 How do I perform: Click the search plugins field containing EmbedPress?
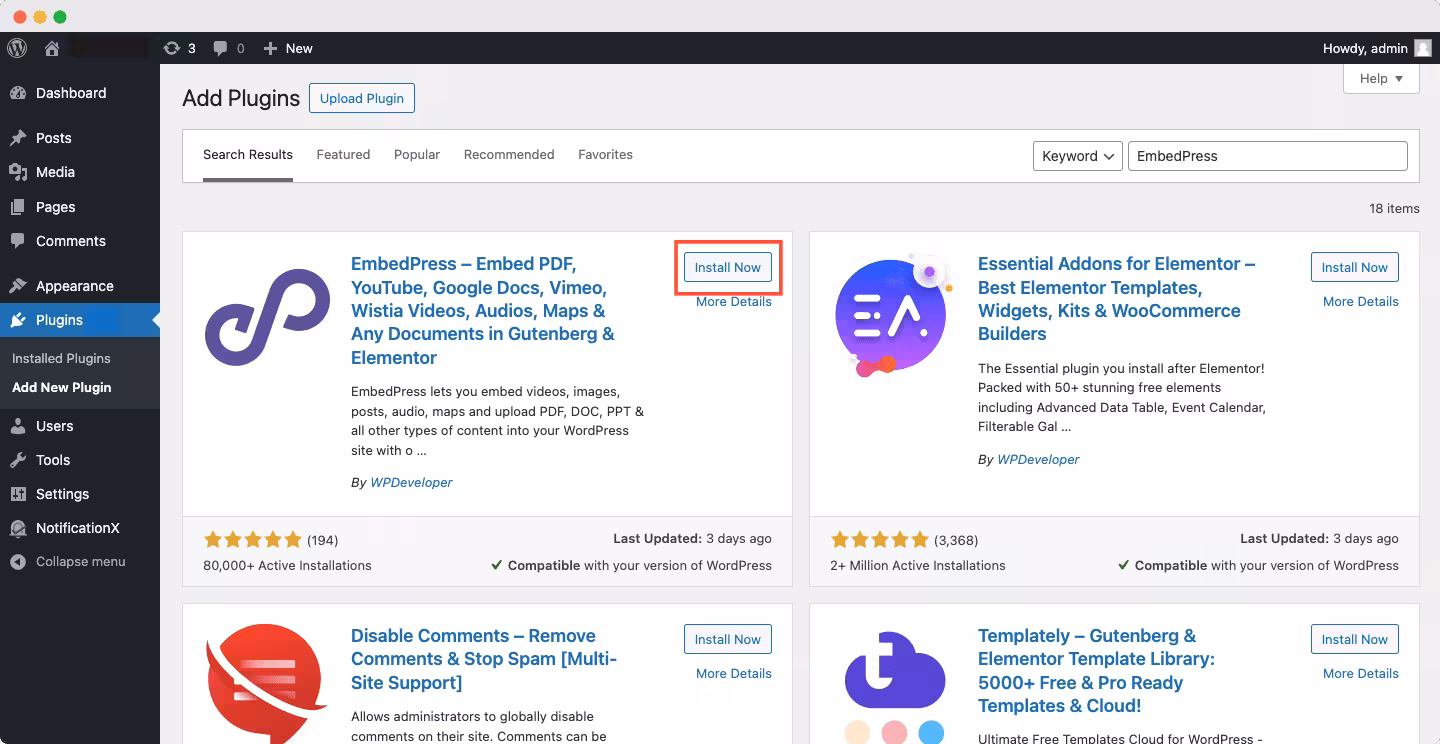pyautogui.click(x=1267, y=156)
